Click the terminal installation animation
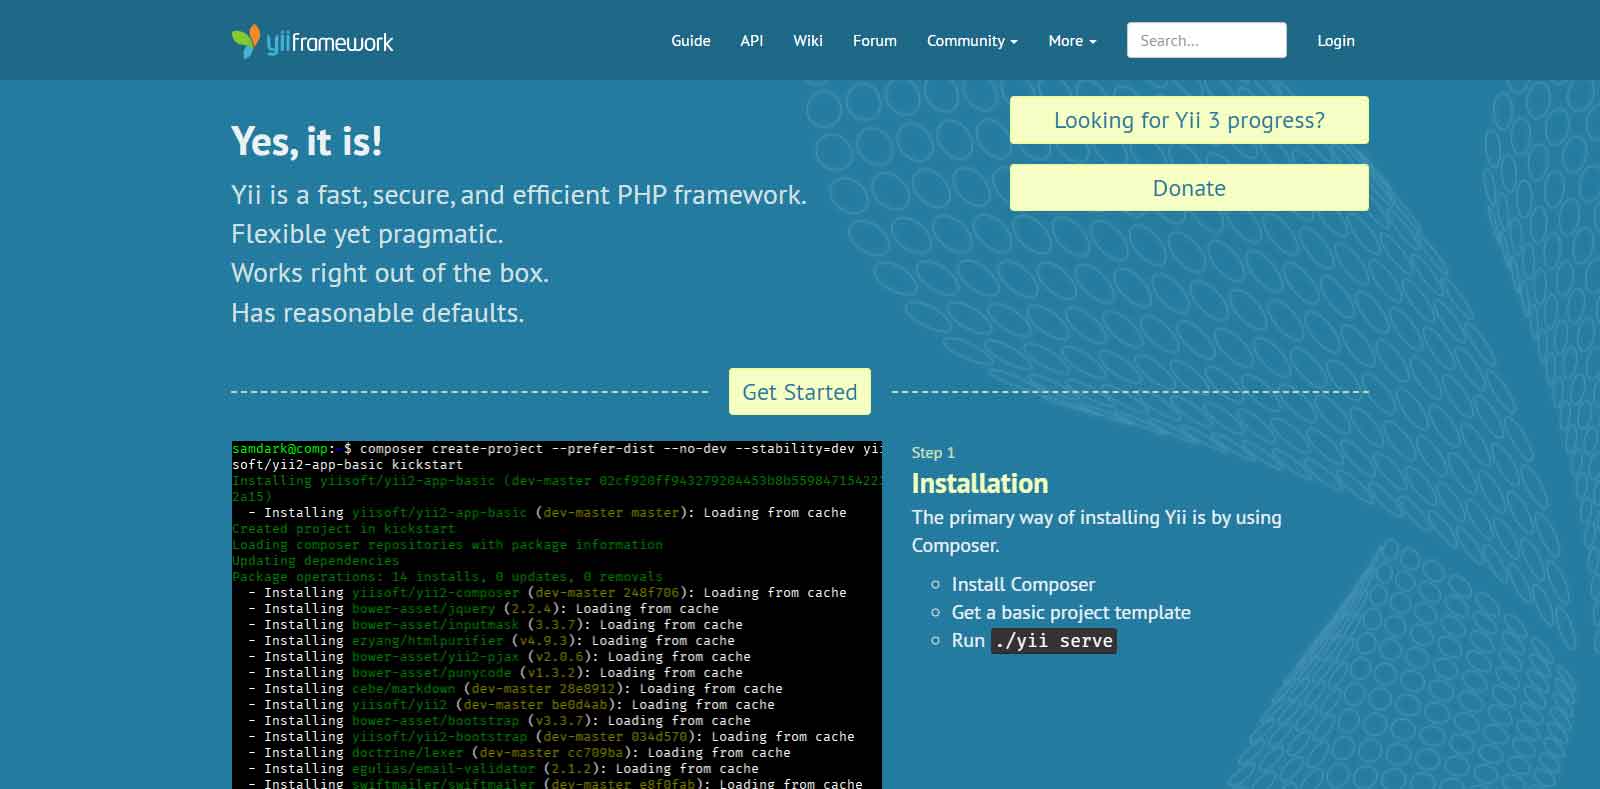The width and height of the screenshot is (1600, 789). pyautogui.click(x=557, y=615)
